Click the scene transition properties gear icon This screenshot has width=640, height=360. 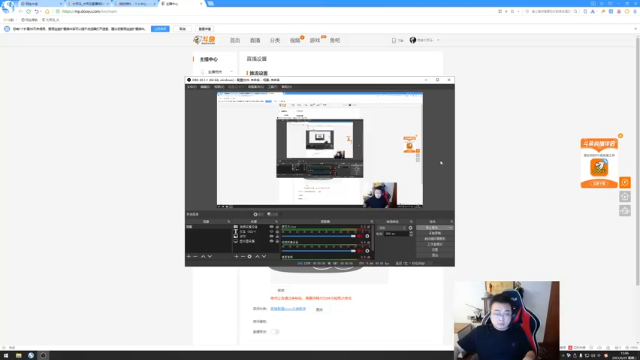410,228
